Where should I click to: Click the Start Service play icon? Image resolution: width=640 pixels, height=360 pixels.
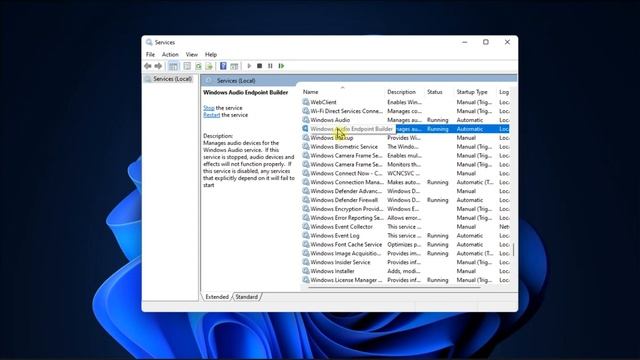click(x=249, y=66)
